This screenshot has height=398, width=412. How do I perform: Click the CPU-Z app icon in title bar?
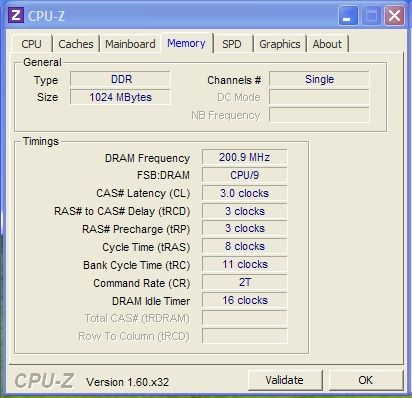coord(16,16)
